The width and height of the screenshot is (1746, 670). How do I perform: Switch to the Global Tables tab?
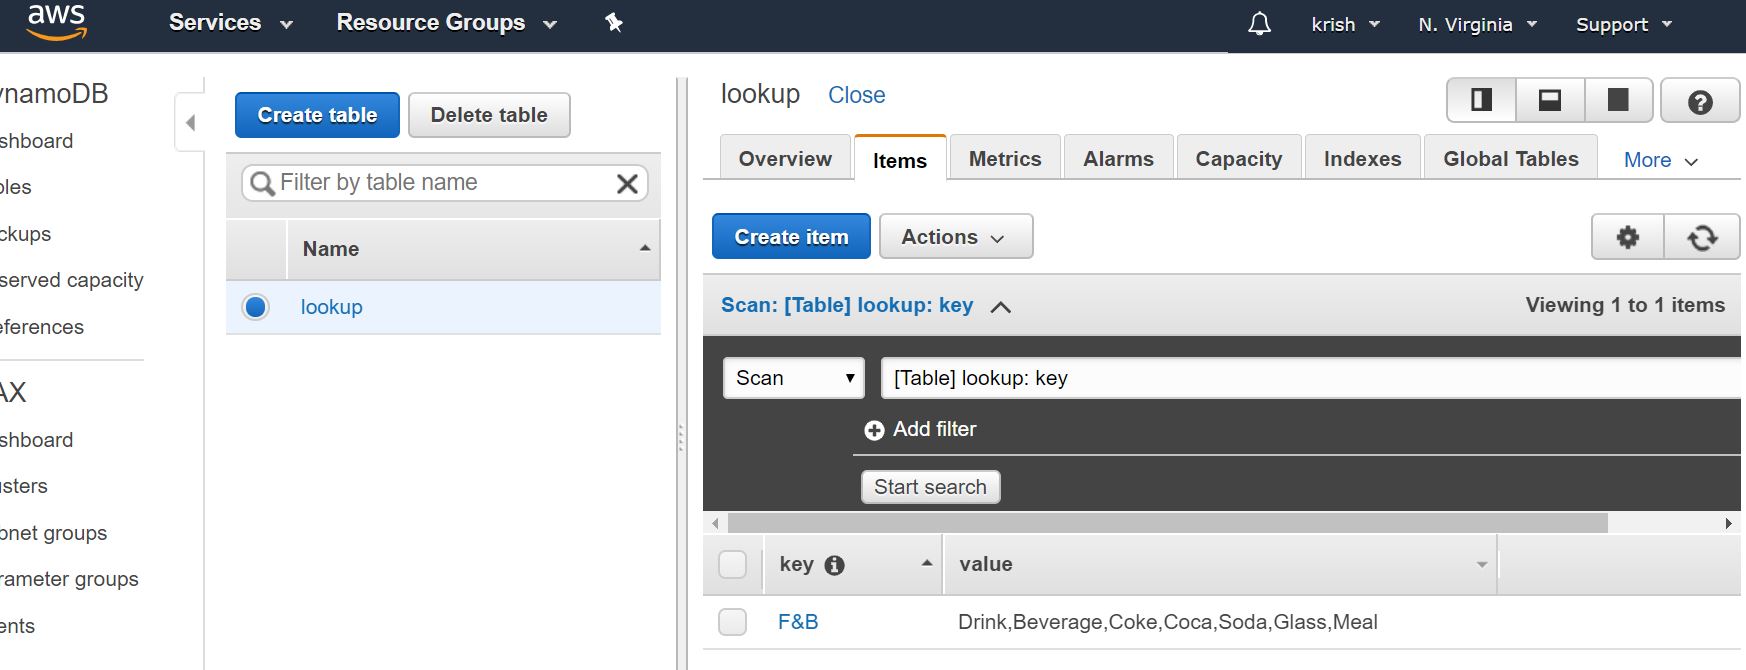[x=1511, y=158]
